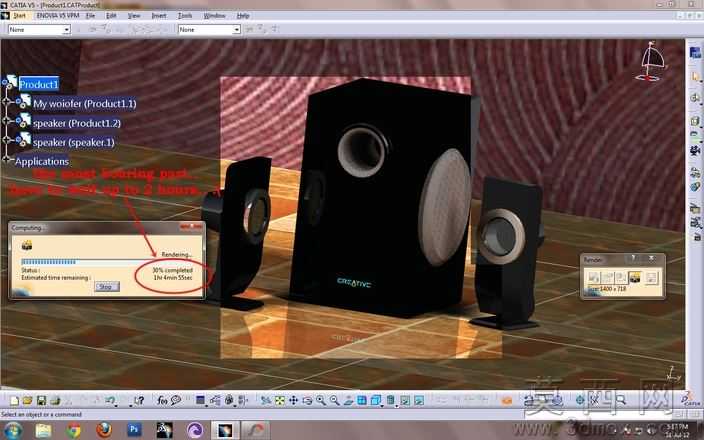Select the Fly mode icon

(x=266, y=400)
